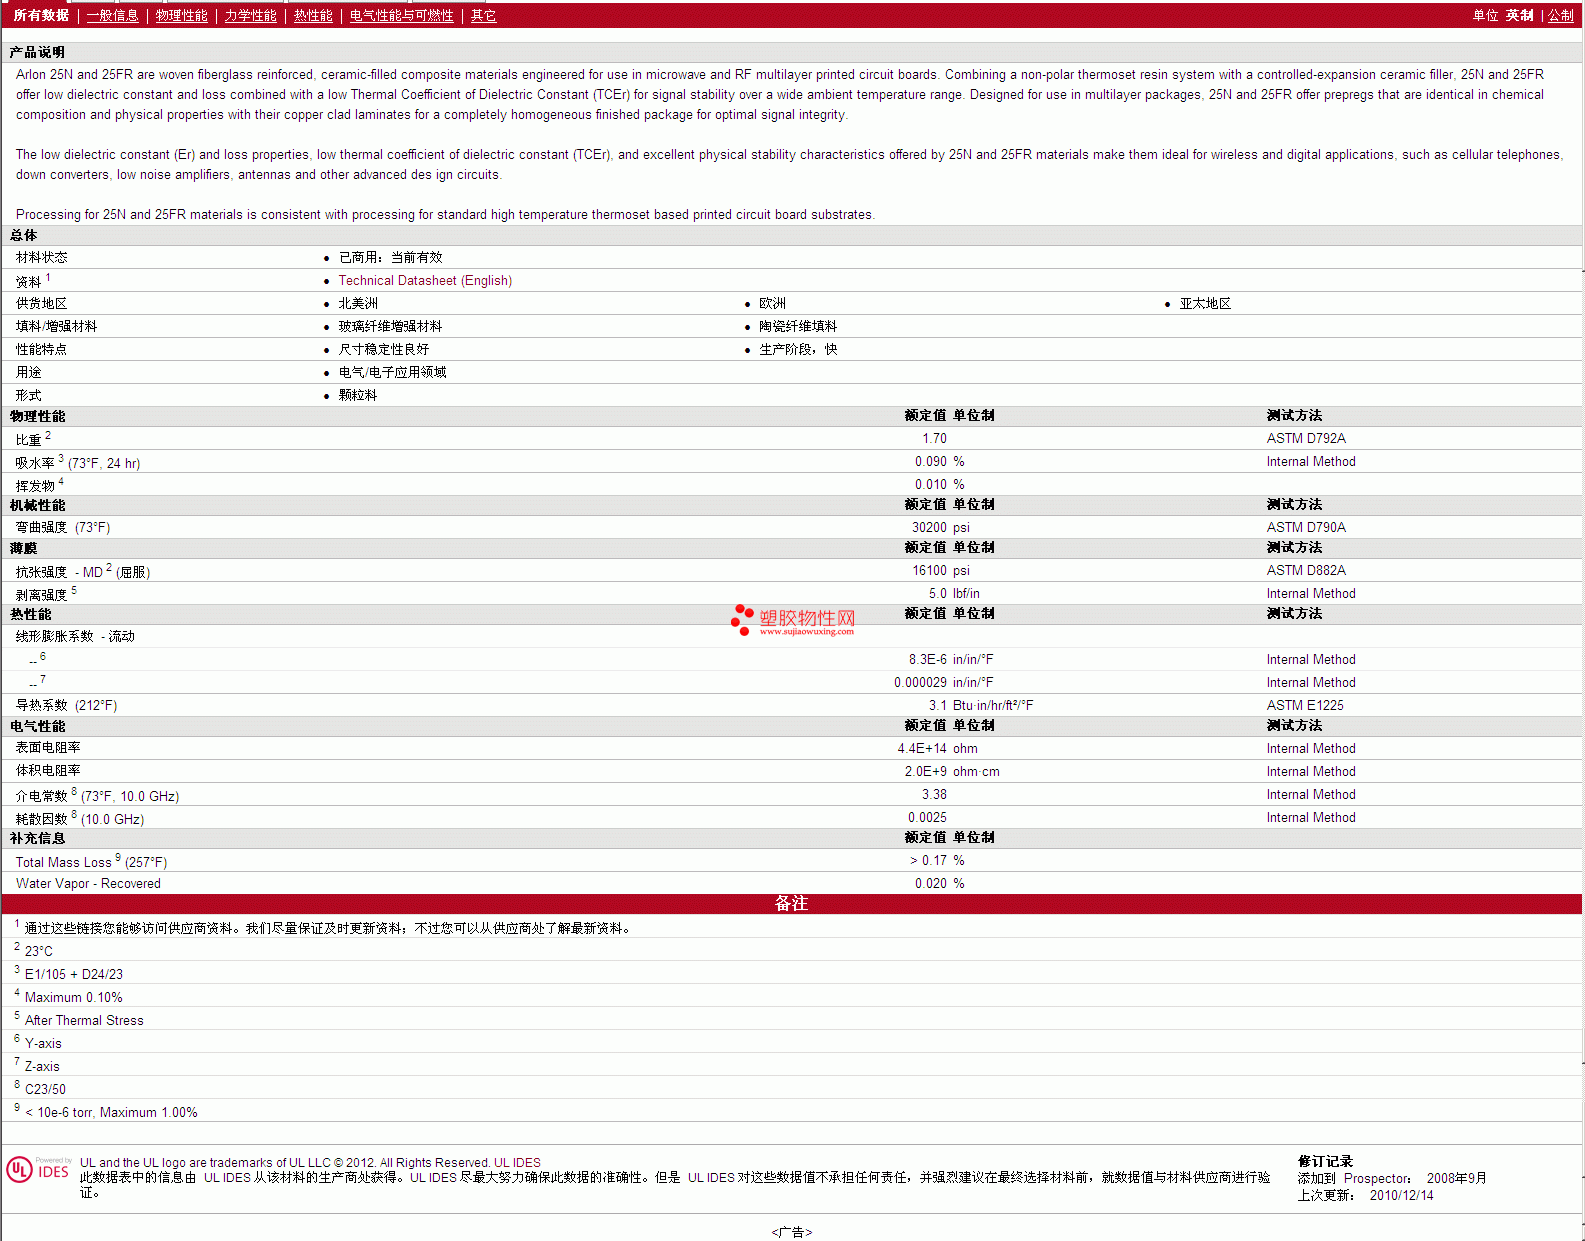Click the 介电常数 value 3.38

tap(934, 795)
